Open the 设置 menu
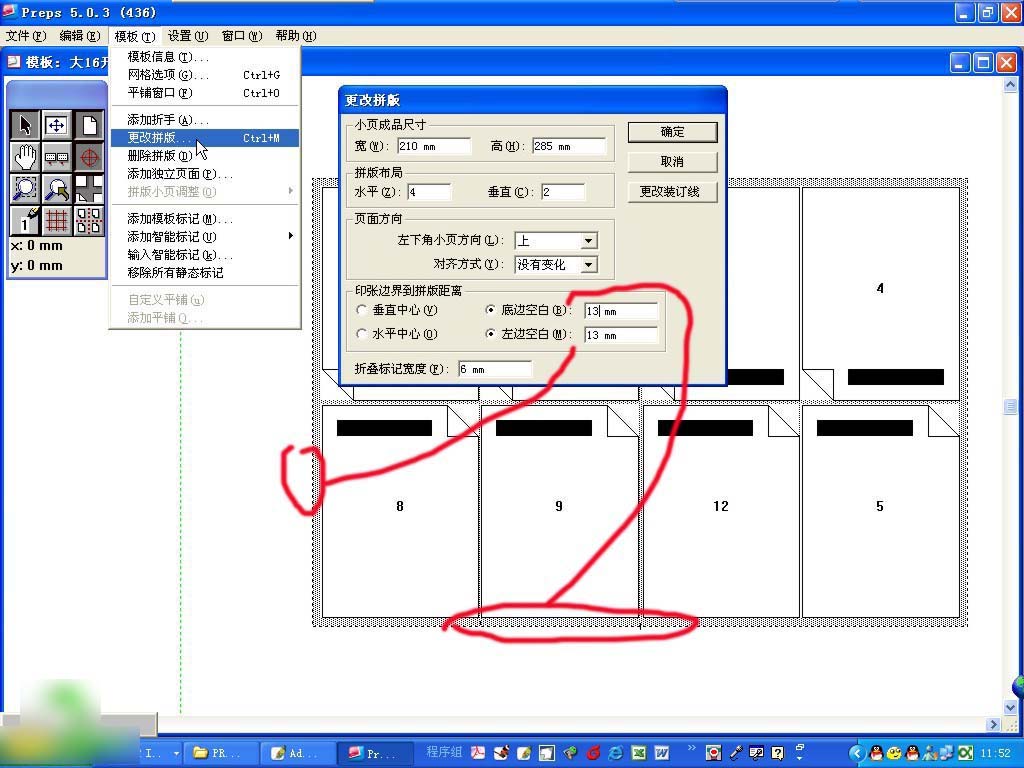 [188, 36]
